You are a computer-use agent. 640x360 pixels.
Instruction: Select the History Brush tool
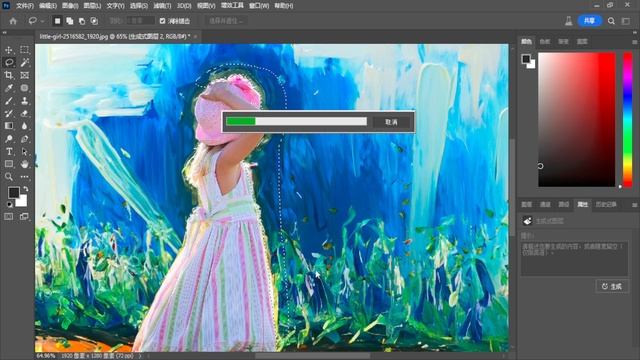click(9, 113)
